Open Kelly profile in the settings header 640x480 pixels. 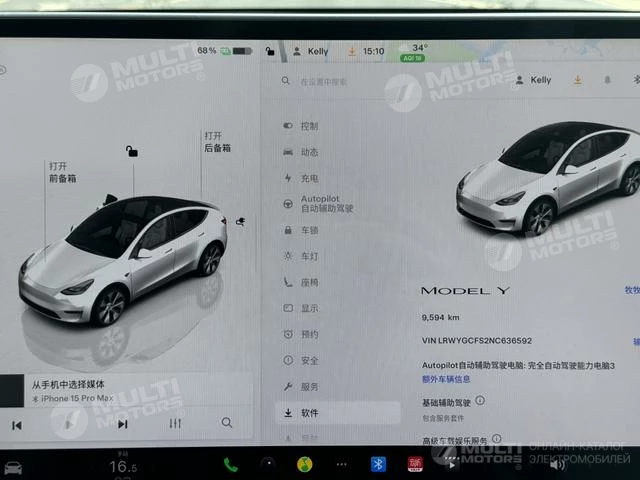point(533,80)
